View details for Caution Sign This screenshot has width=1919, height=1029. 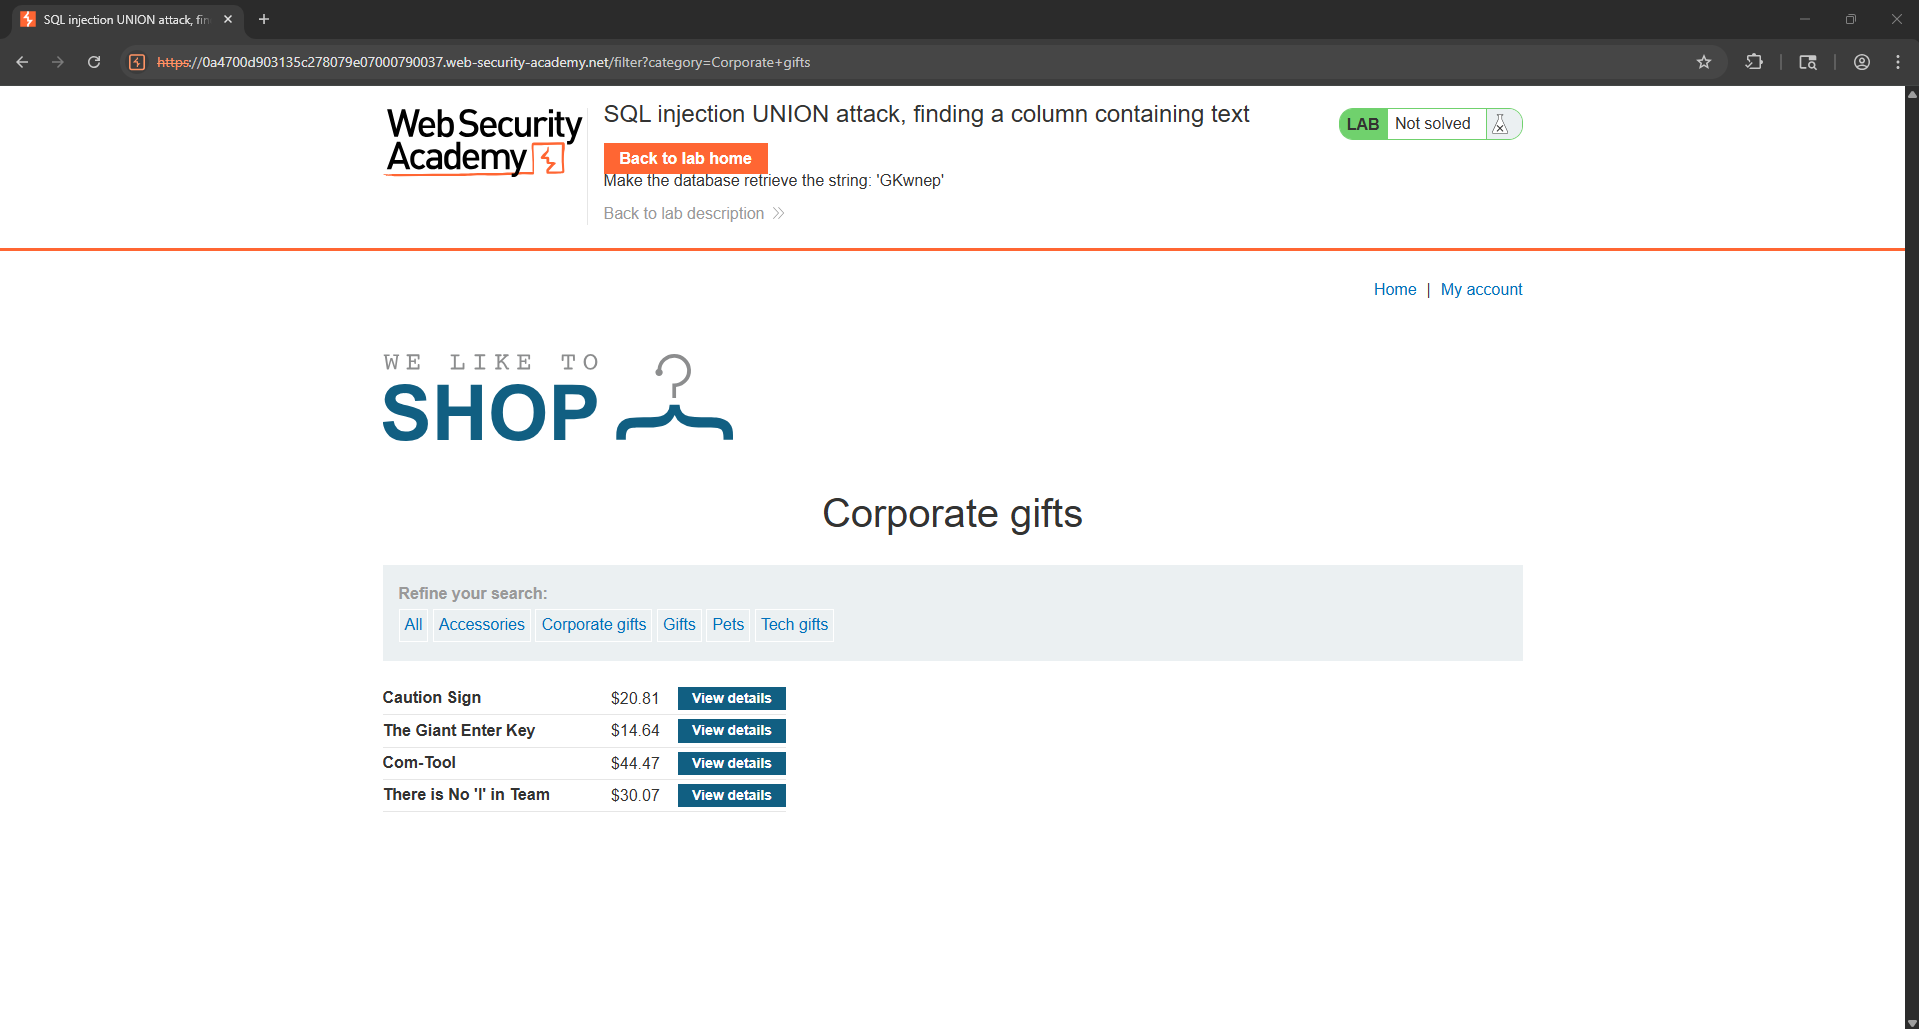(731, 698)
